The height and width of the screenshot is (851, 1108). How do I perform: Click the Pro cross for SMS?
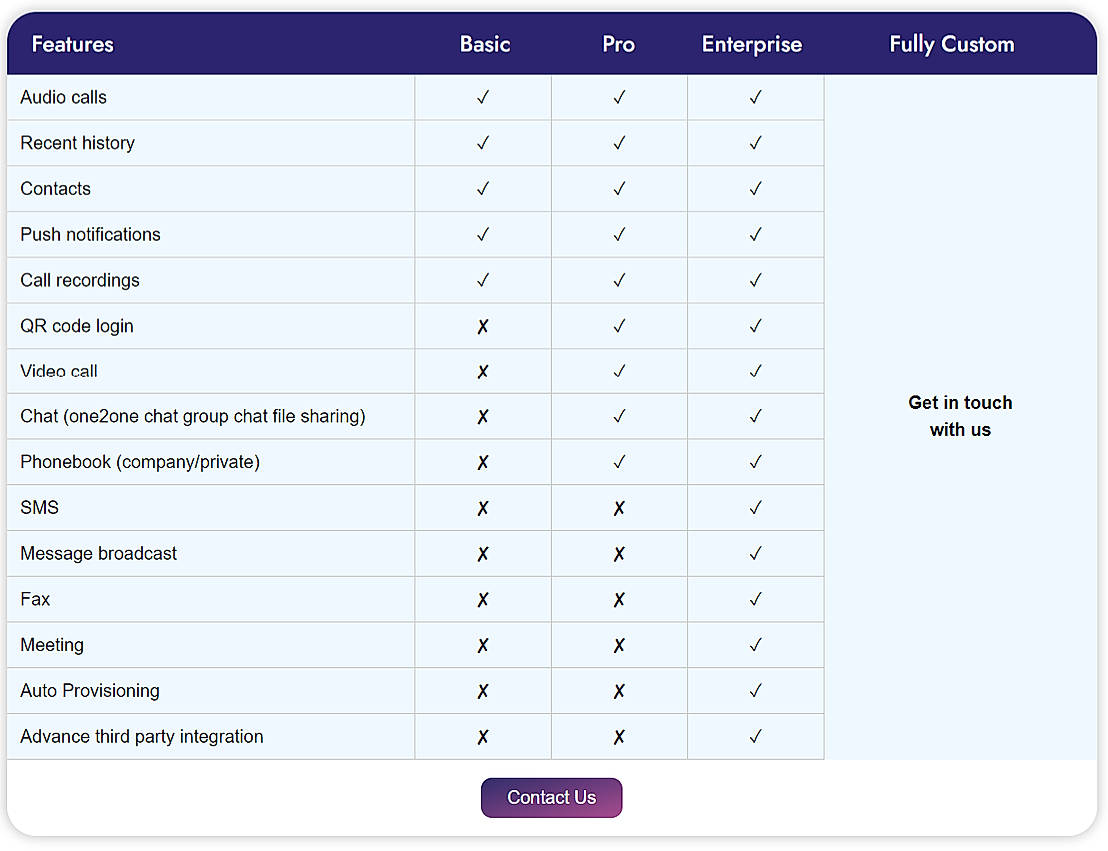619,508
